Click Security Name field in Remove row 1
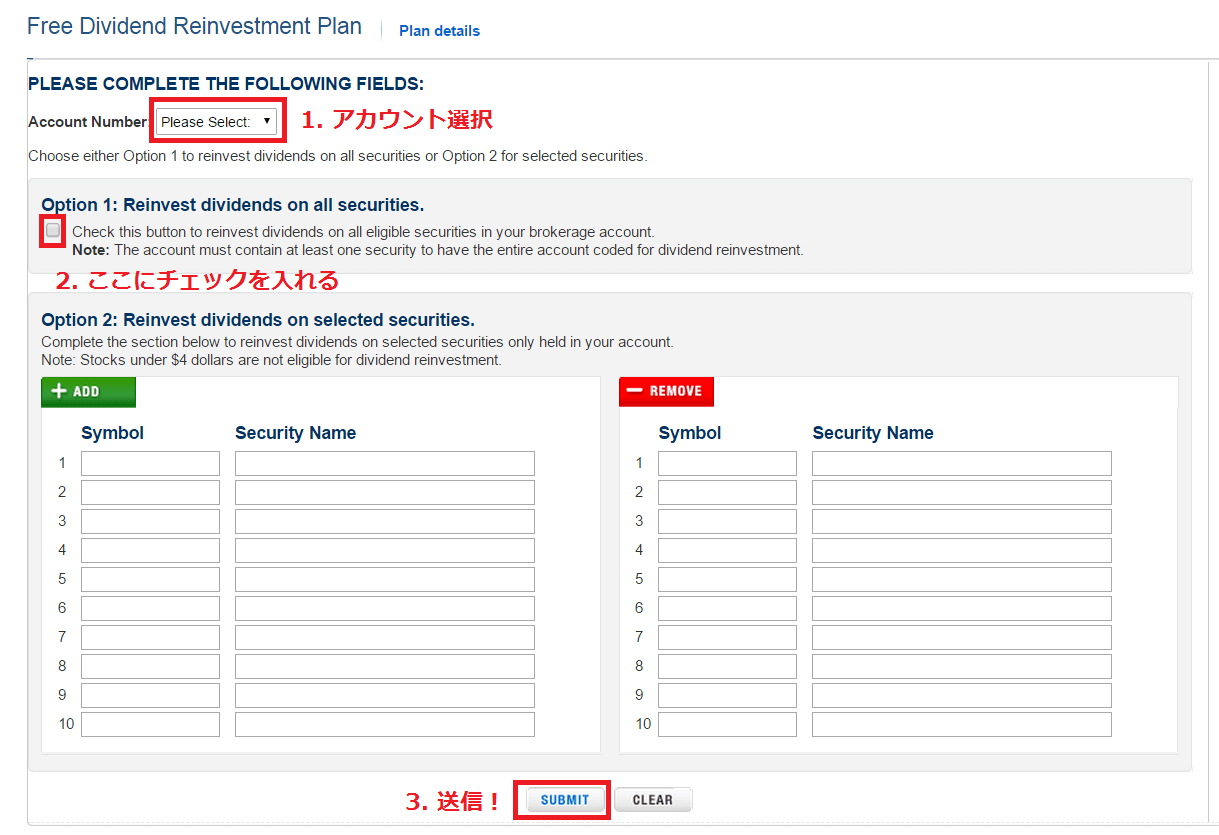 tap(961, 463)
